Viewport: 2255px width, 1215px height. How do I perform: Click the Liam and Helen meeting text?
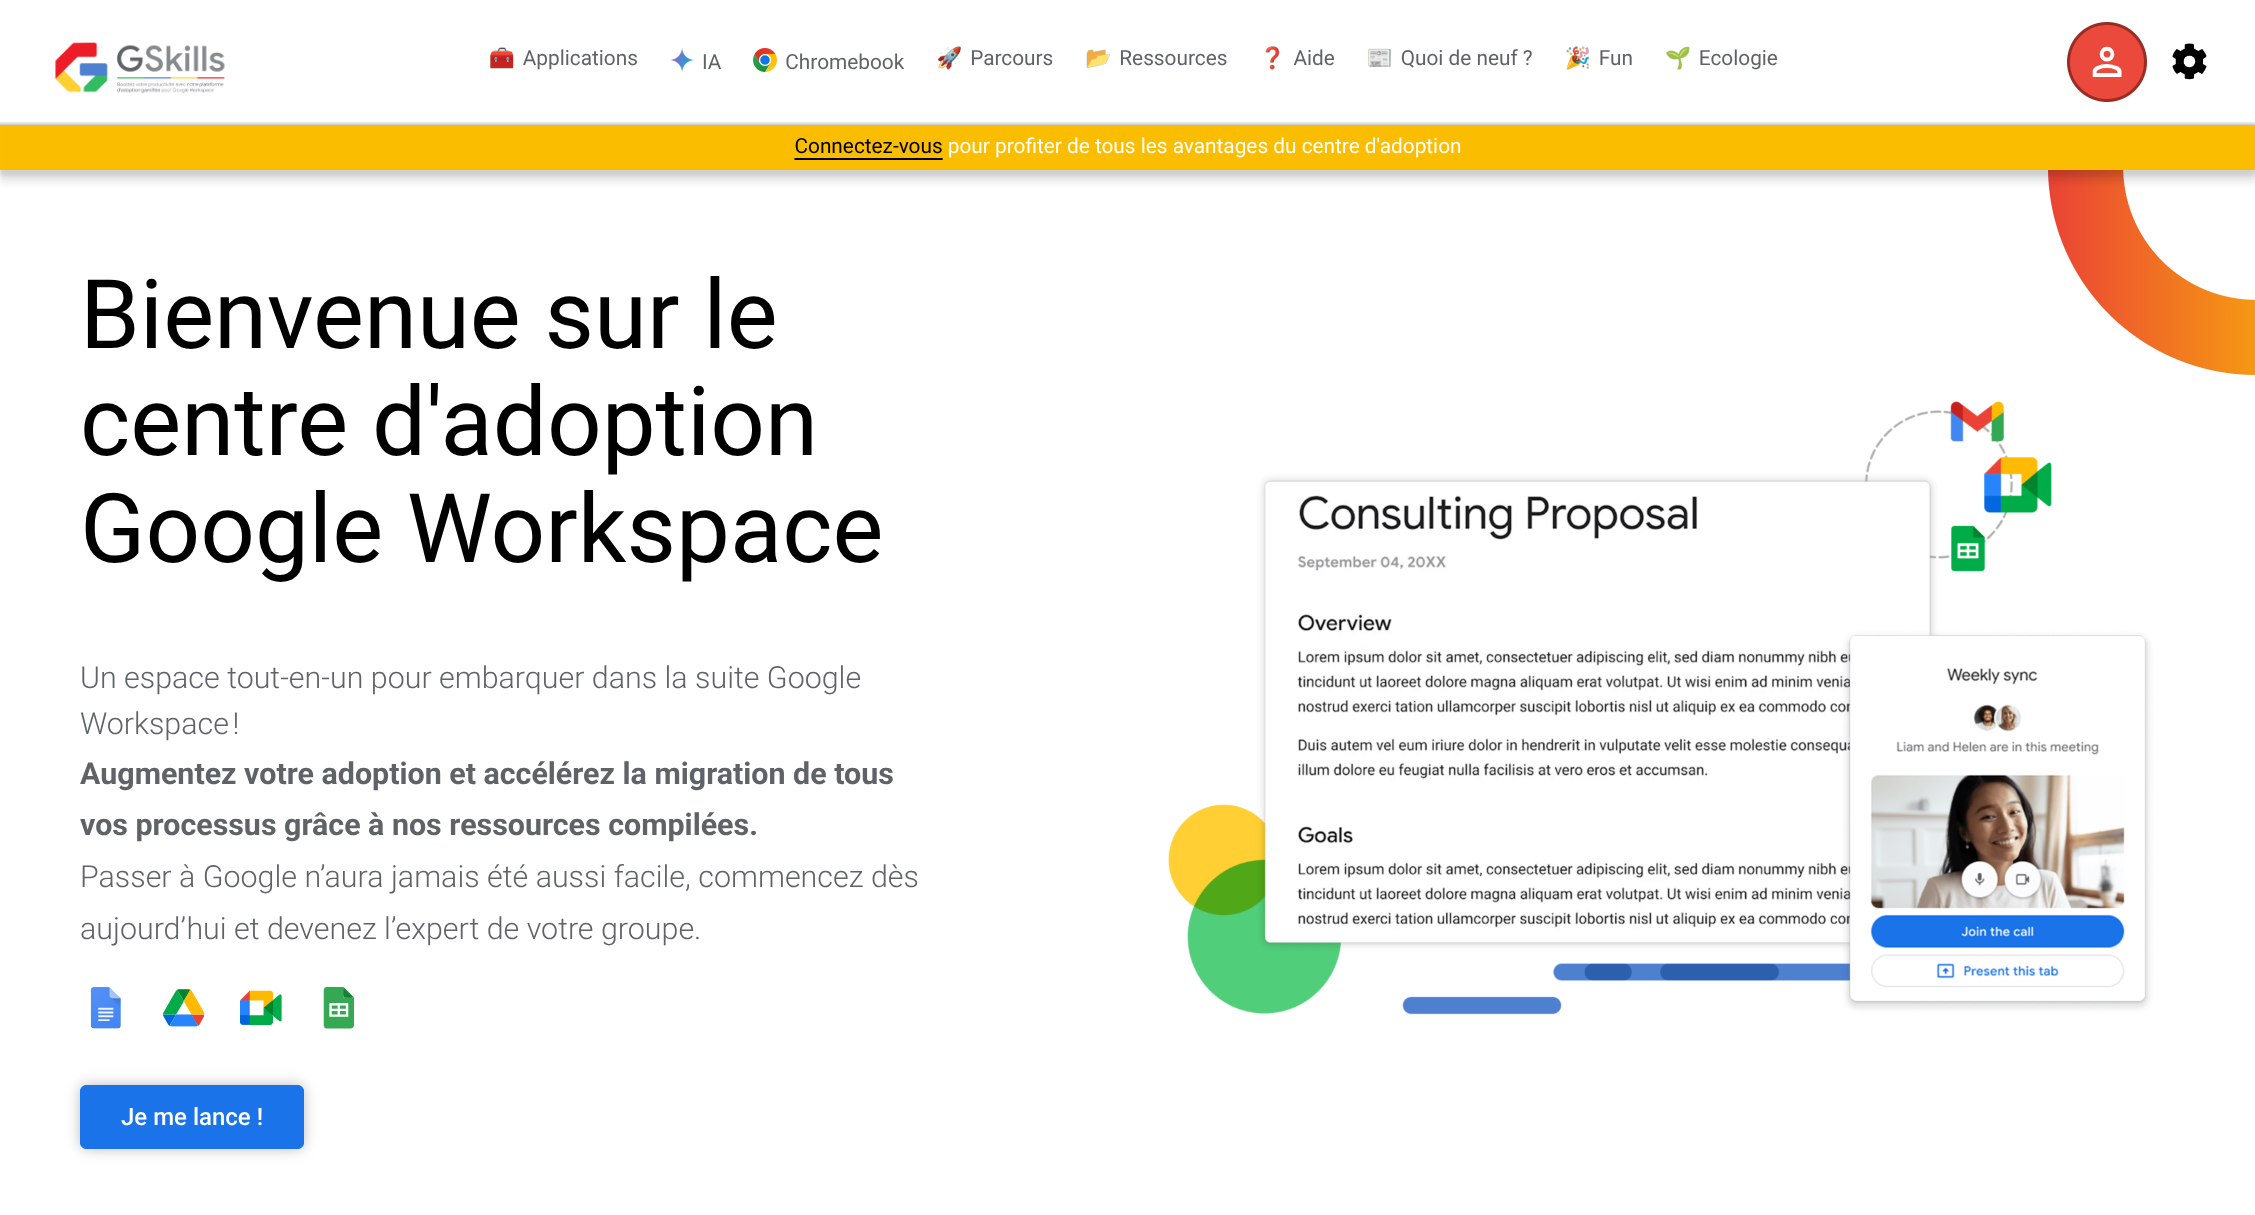click(1997, 747)
